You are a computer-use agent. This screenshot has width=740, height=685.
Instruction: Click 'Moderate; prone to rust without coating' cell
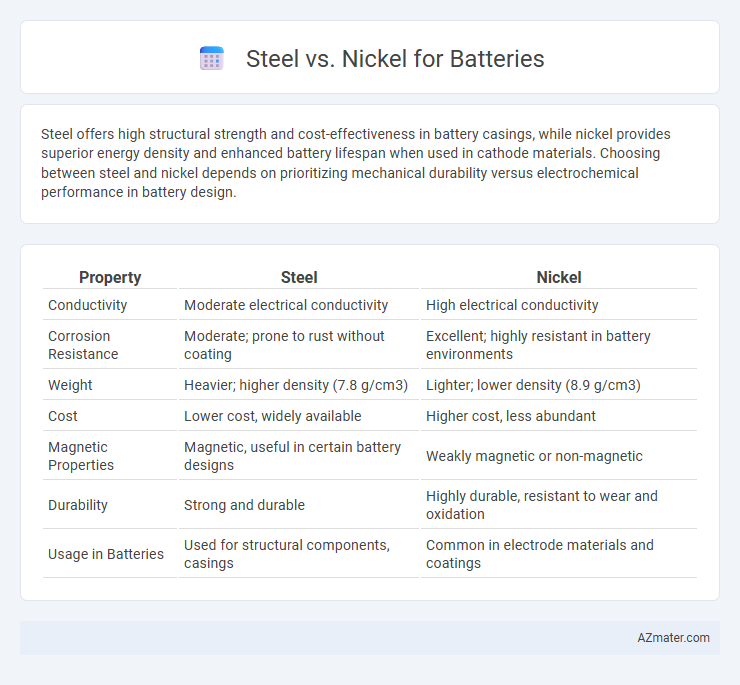click(284, 345)
